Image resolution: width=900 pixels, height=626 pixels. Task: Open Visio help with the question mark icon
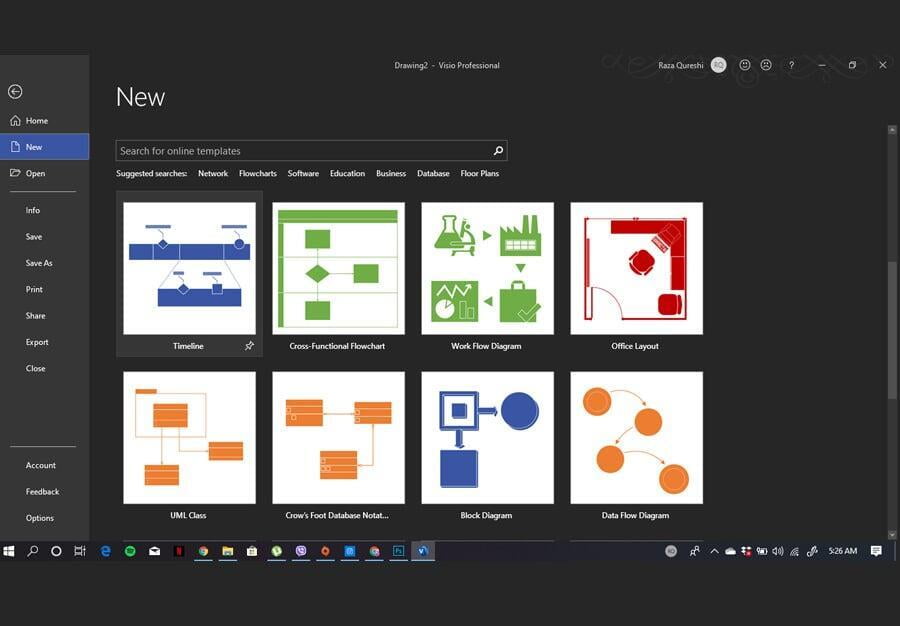click(791, 65)
